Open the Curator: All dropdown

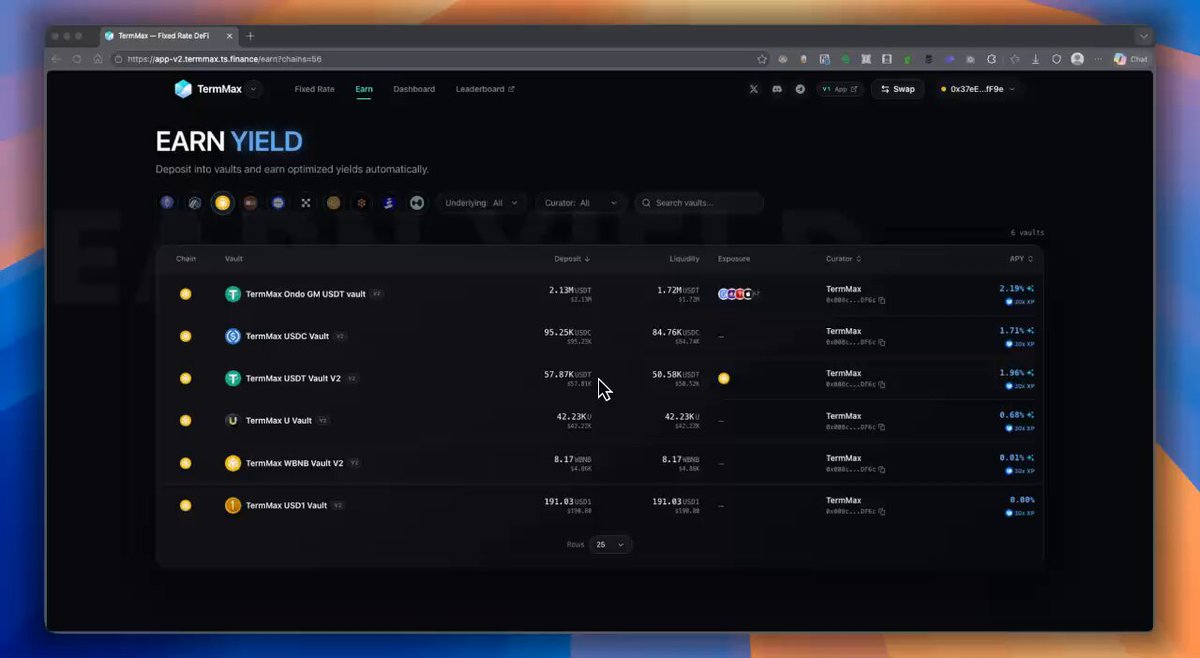(580, 203)
